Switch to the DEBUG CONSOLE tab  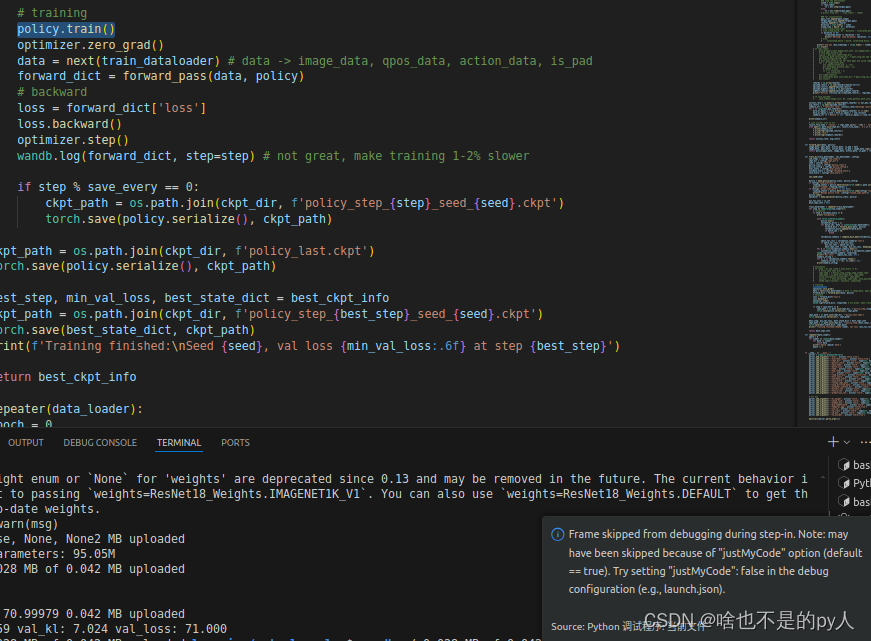tap(100, 442)
